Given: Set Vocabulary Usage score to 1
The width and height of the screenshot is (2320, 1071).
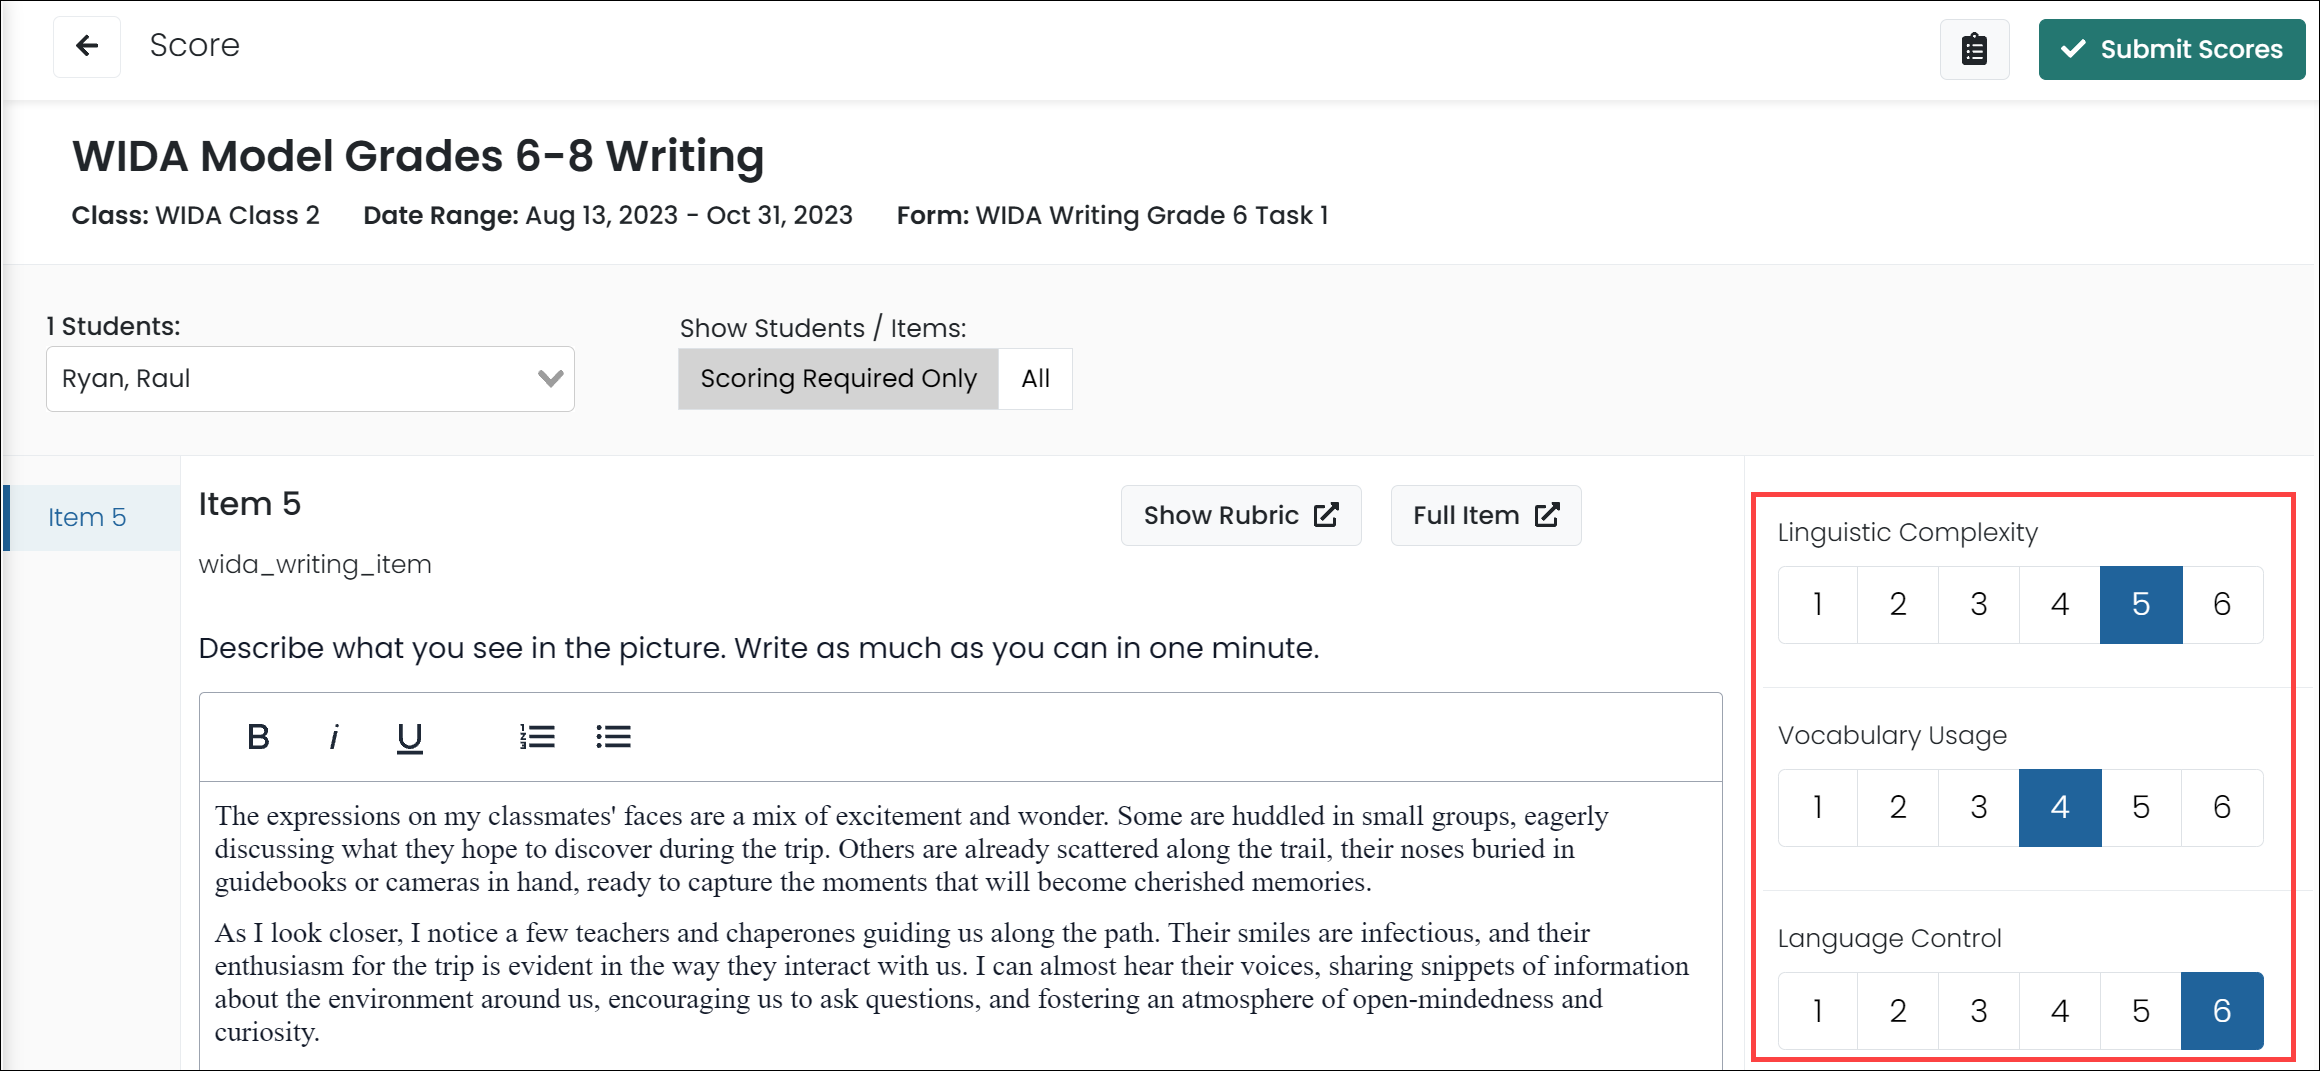Looking at the screenshot, I should (x=1818, y=808).
